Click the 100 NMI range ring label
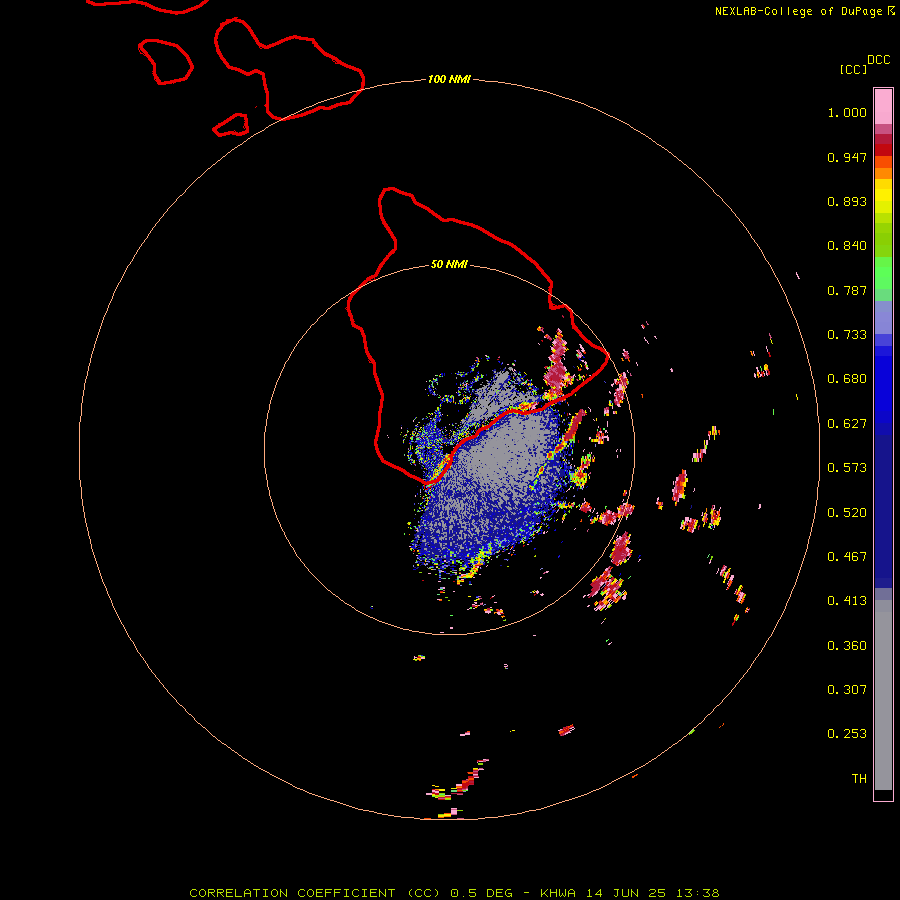This screenshot has width=900, height=900. [x=449, y=79]
